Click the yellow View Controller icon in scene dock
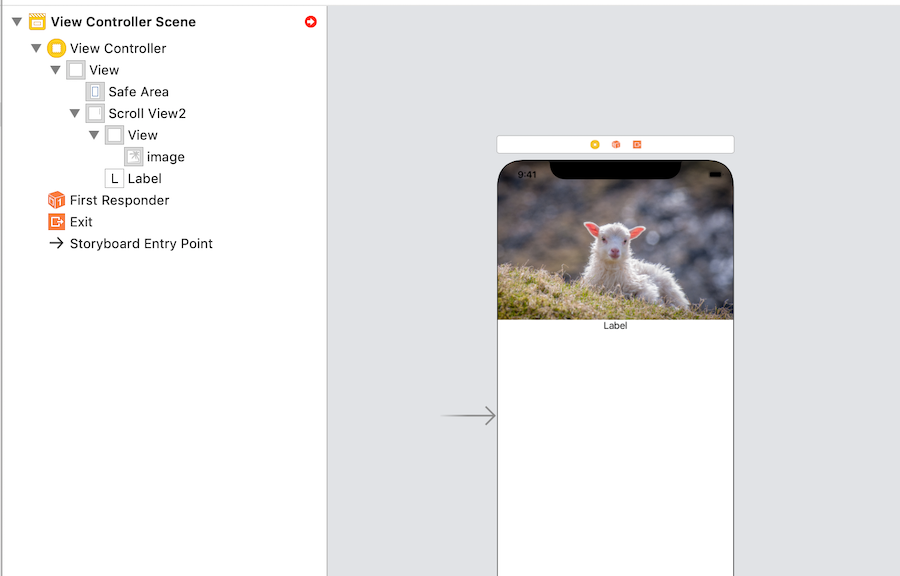This screenshot has width=900, height=576. pyautogui.click(x=596, y=143)
